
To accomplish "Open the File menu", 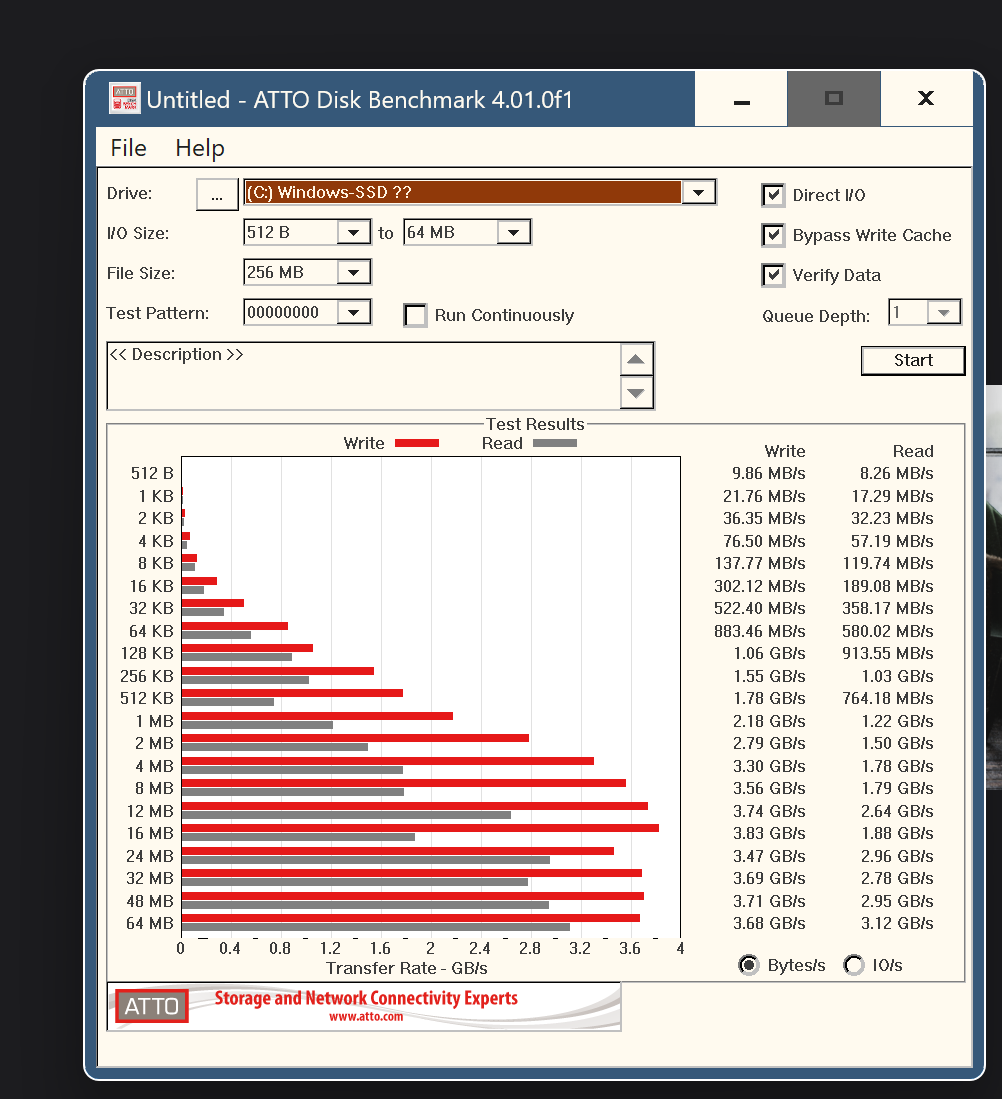I will (x=128, y=148).
